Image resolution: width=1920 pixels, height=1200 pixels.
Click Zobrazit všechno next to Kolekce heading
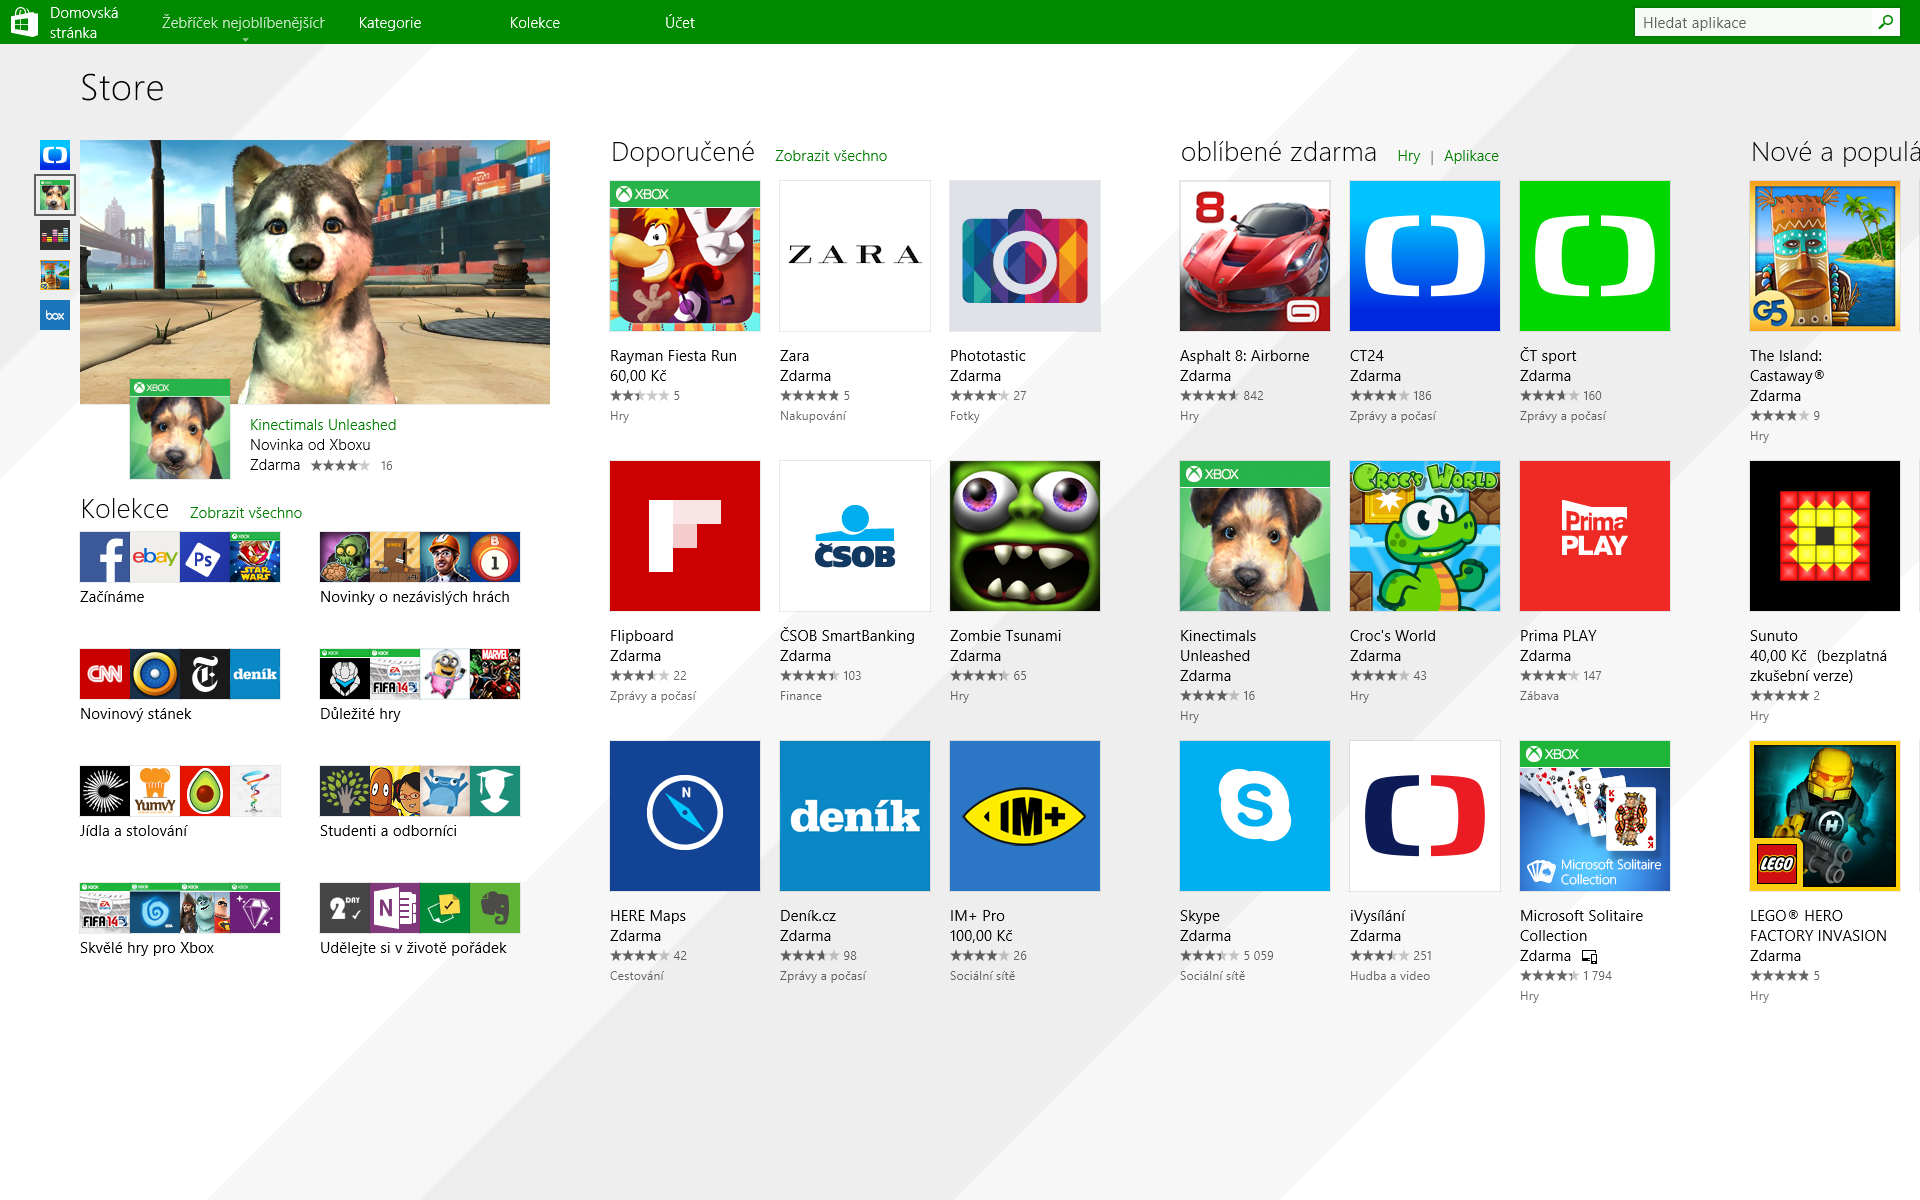[x=246, y=513]
